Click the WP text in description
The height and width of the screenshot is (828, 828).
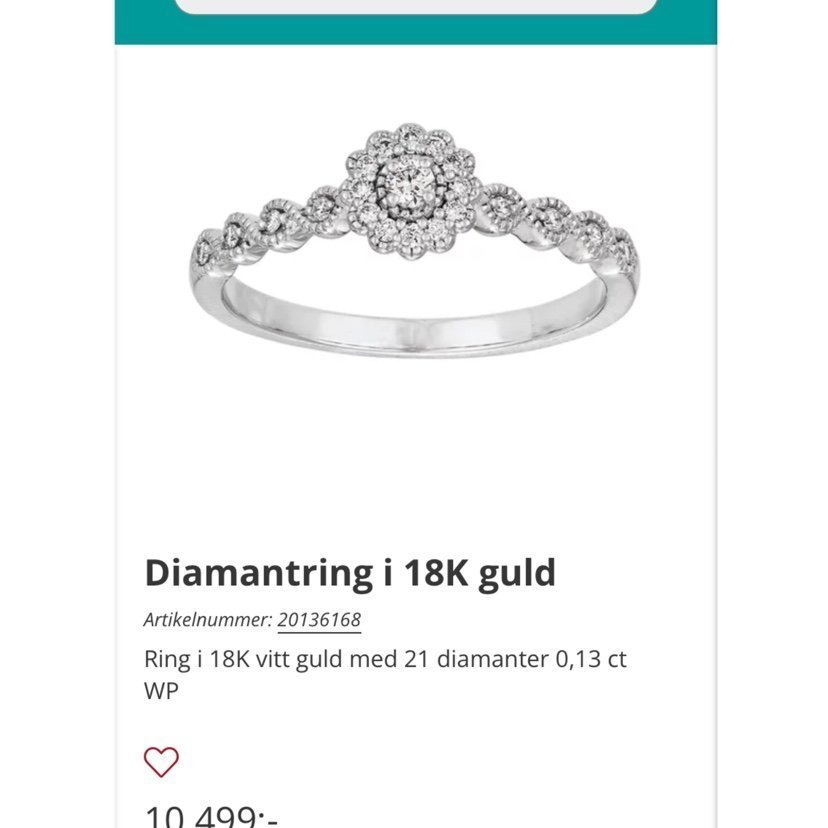(x=161, y=691)
